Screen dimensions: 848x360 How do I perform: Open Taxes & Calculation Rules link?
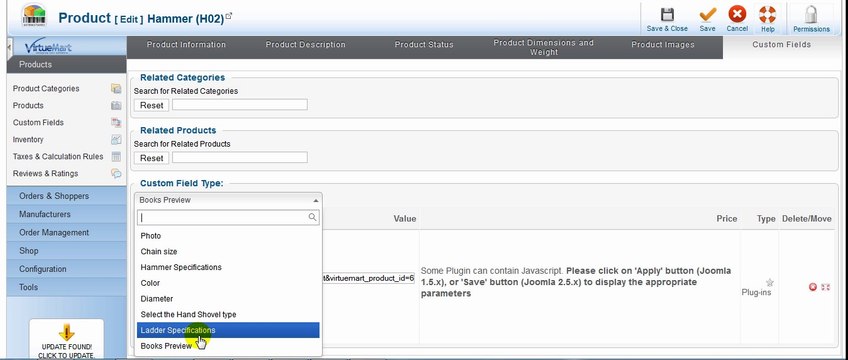click(x=58, y=157)
